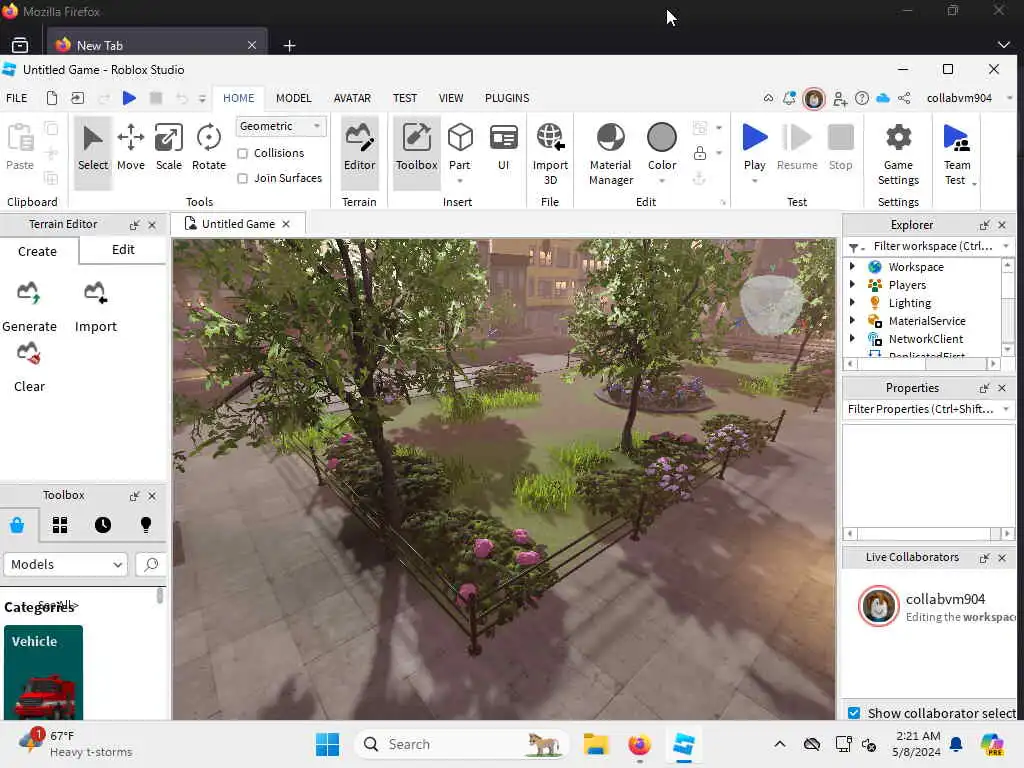Close the Terrain Editor panel

[152, 225]
